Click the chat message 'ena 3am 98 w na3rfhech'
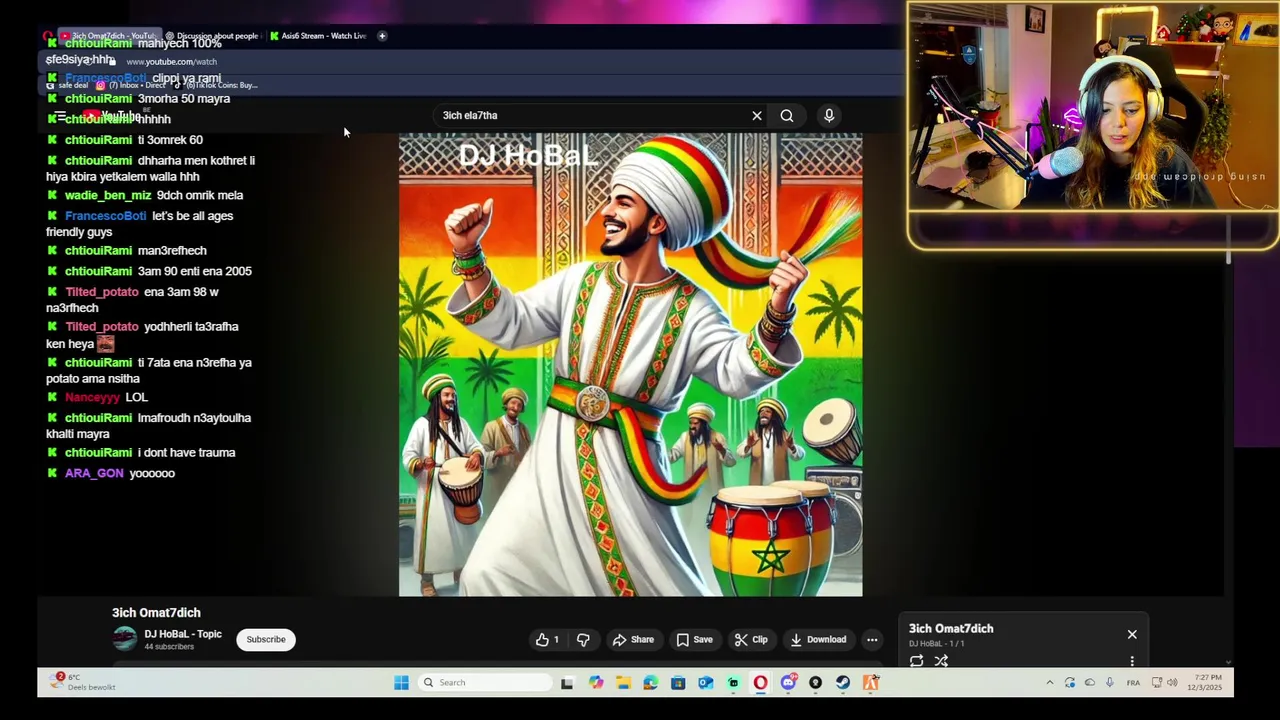 click(132, 300)
